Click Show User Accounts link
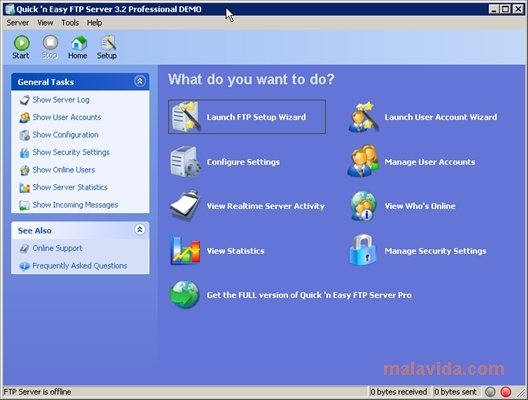This screenshot has width=528, height=400. pos(67,117)
